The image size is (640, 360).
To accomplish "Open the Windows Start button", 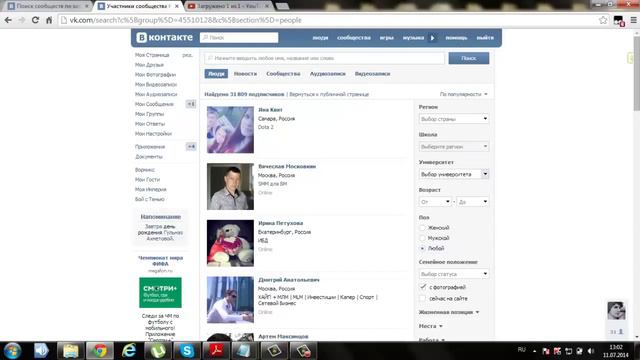I will tap(12, 351).
